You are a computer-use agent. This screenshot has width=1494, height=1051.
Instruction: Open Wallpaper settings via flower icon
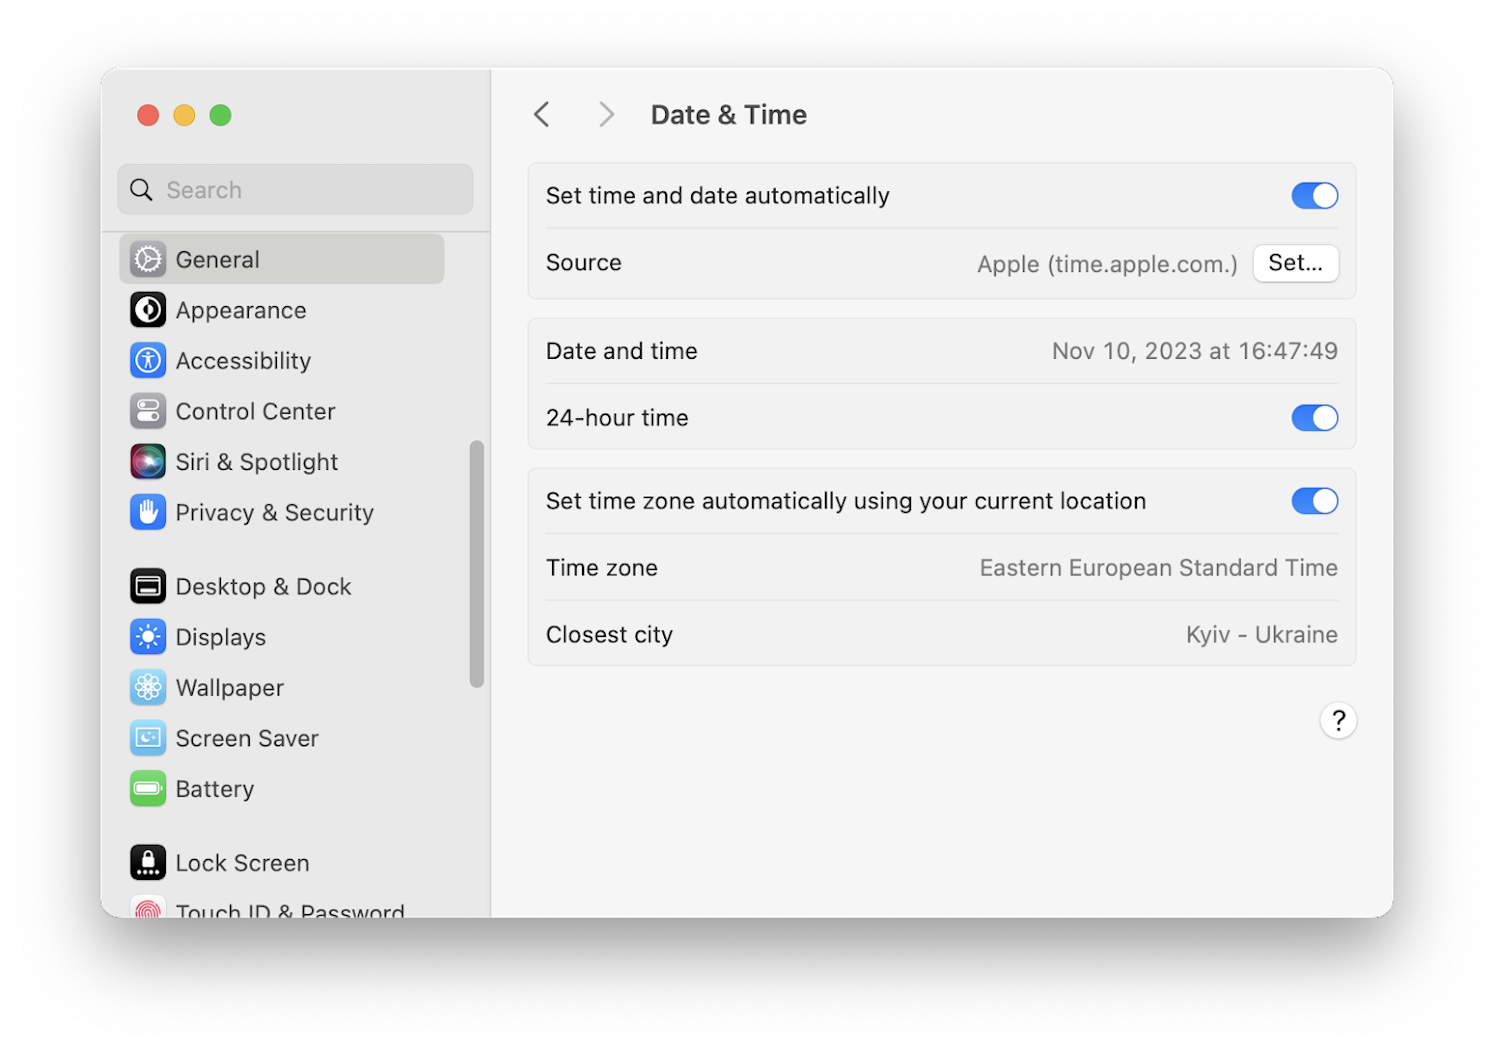[x=147, y=687]
